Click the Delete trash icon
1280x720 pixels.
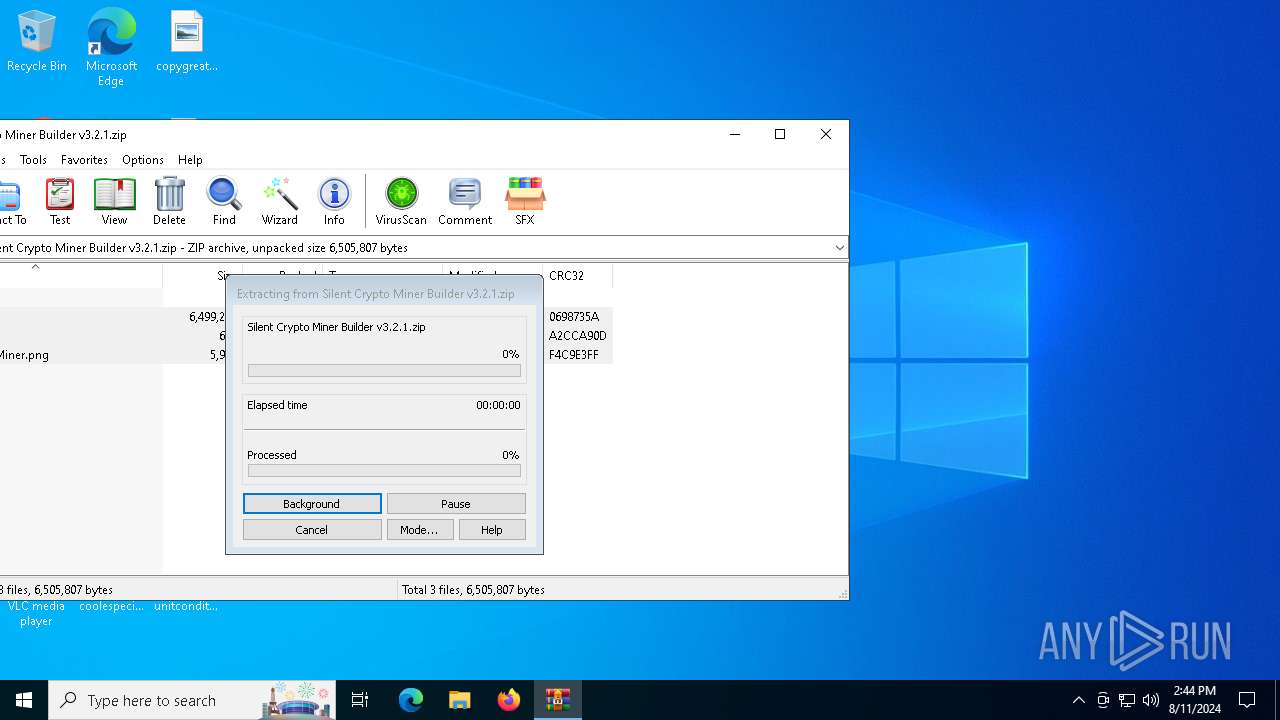(169, 201)
